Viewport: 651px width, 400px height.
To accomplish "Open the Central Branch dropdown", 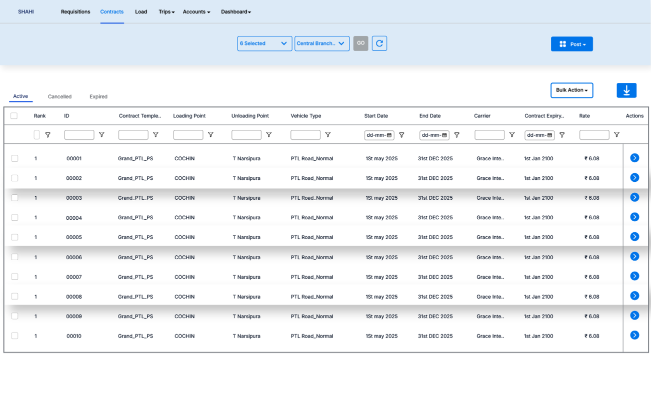I will (322, 44).
